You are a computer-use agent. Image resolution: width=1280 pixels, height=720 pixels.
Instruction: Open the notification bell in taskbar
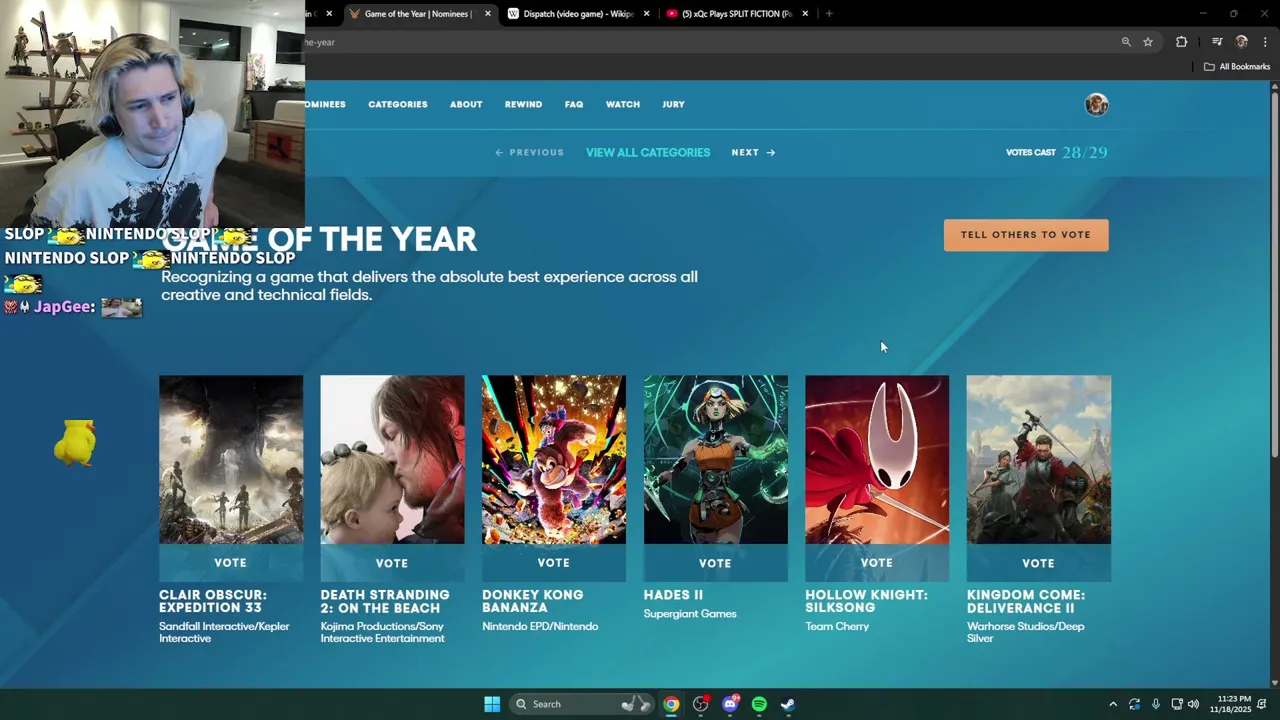click(1262, 704)
